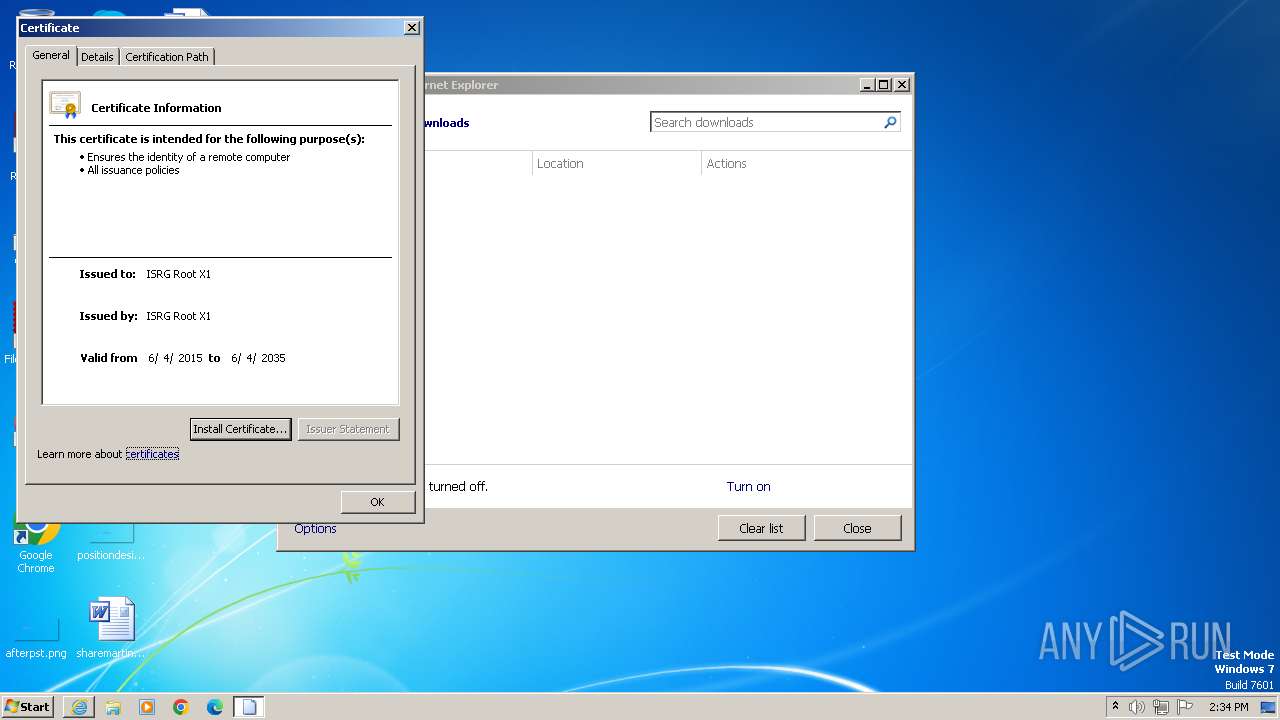Open Google Chrome desktop shortcut
The height and width of the screenshot is (720, 1280).
36,545
